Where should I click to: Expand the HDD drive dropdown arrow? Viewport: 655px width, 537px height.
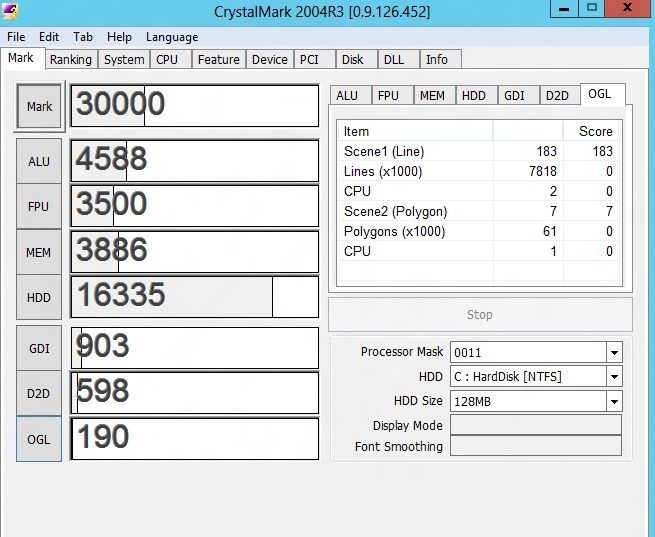point(614,377)
